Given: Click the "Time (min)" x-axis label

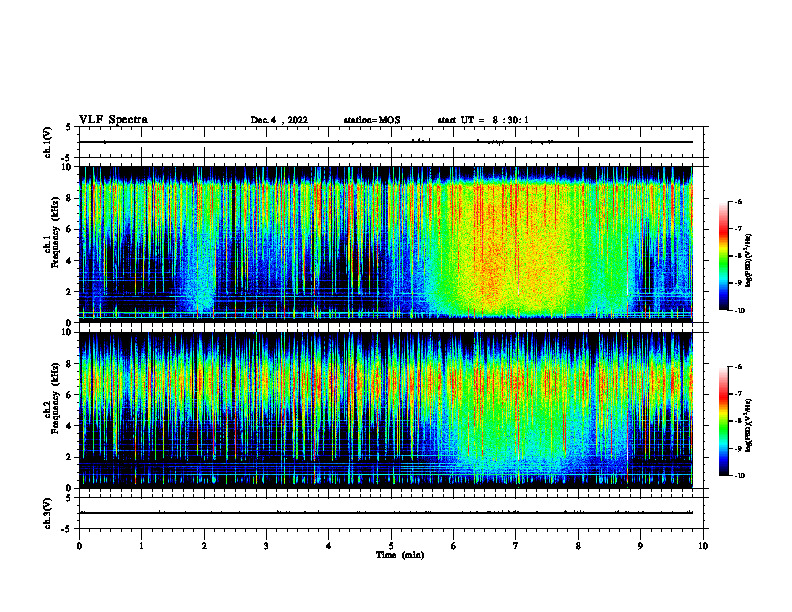Looking at the screenshot, I should [x=400, y=555].
